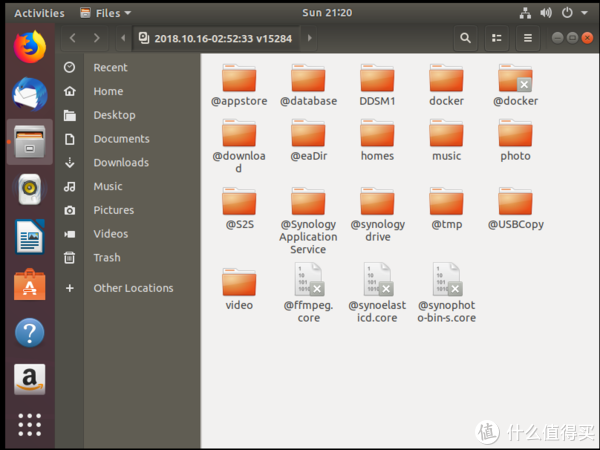Open Ubuntu Software from the dock
This screenshot has width=600, height=450.
point(30,285)
